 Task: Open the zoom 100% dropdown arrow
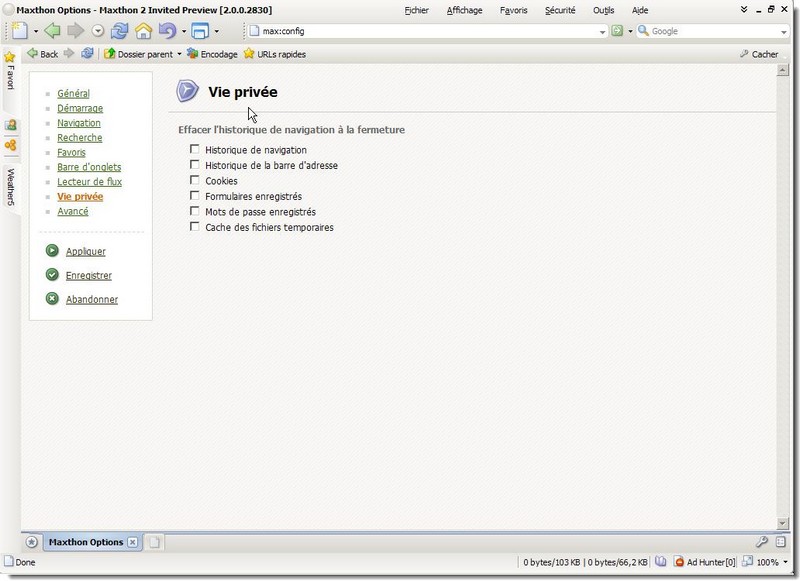tap(785, 562)
